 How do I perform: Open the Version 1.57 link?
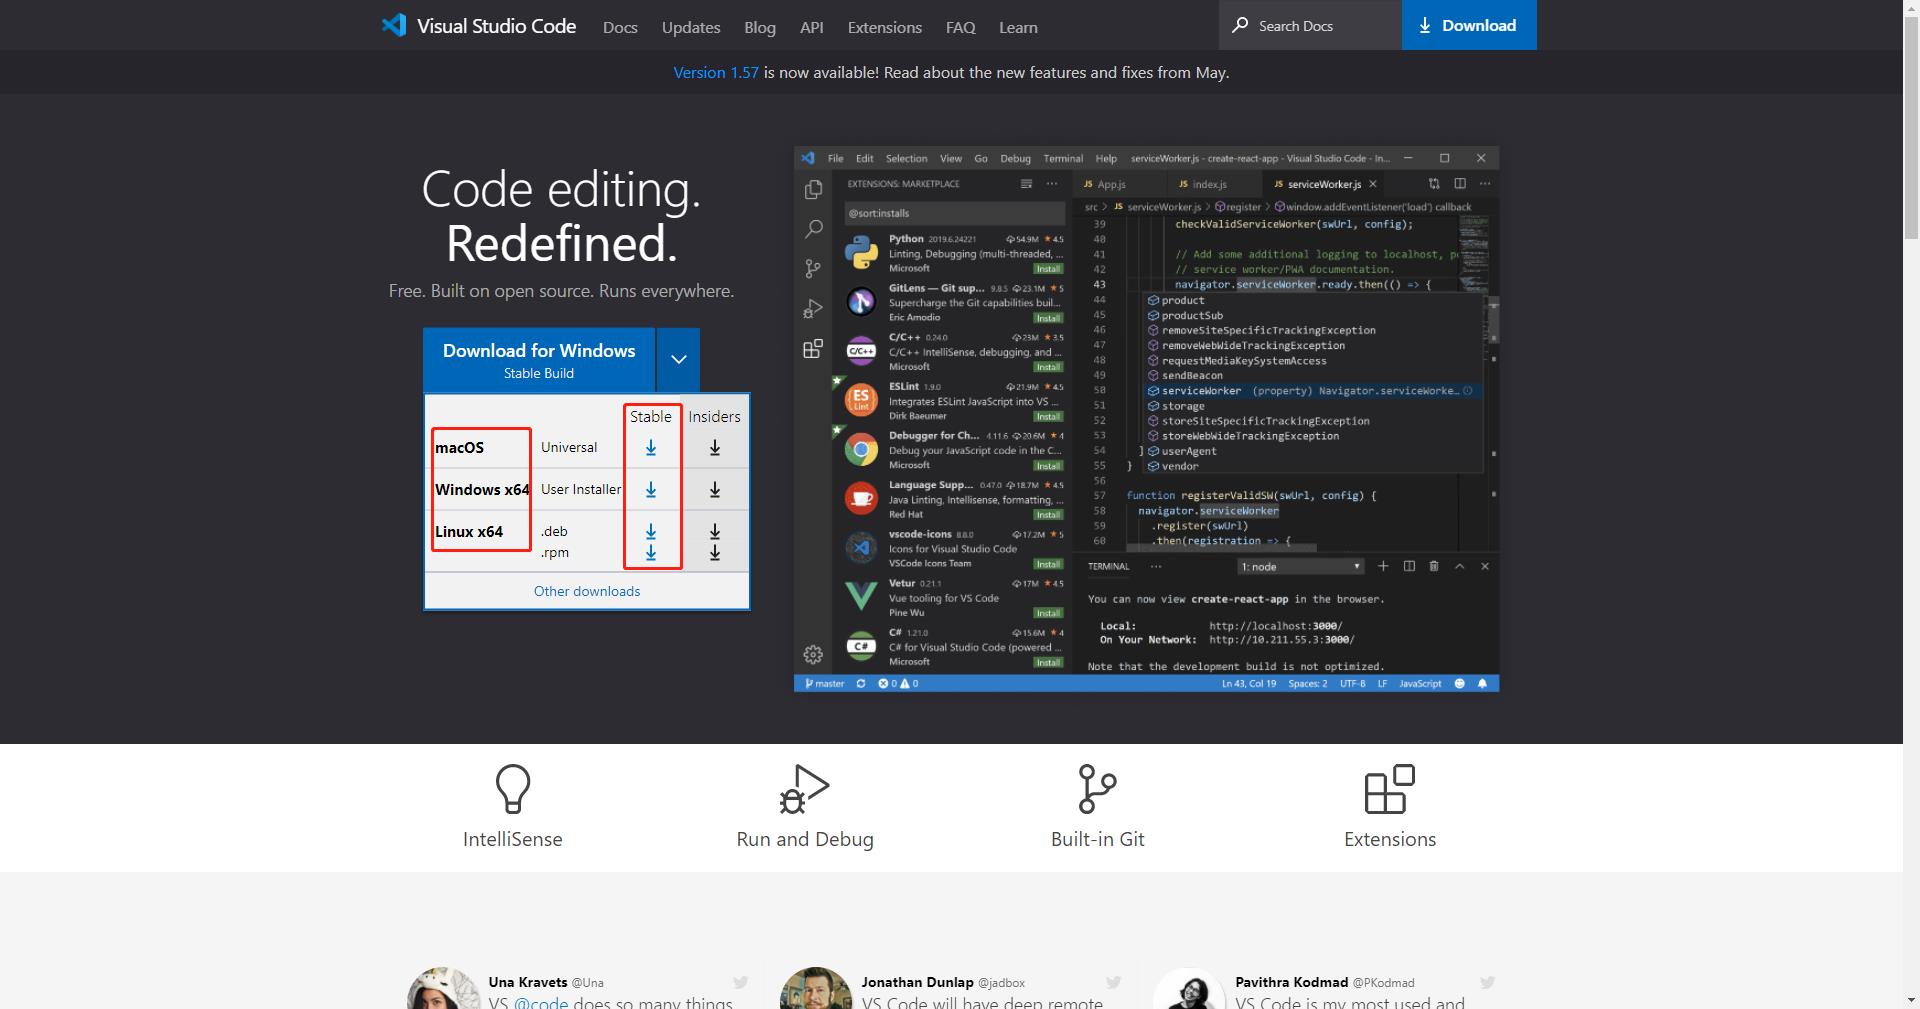pyautogui.click(x=716, y=72)
